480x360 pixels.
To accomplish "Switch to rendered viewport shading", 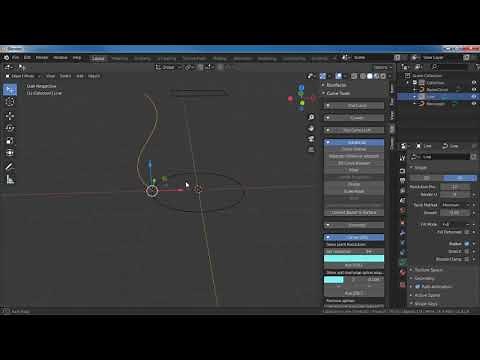I will click(x=383, y=76).
